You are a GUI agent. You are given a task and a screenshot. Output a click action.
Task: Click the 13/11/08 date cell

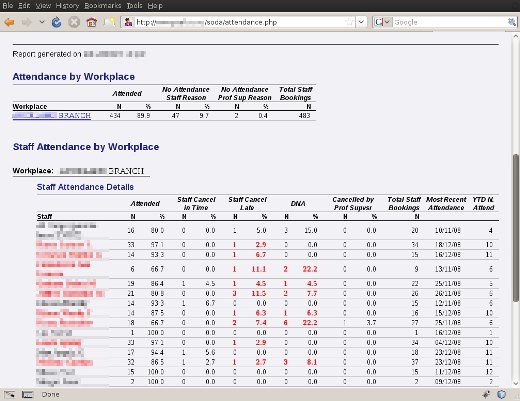coord(448,269)
